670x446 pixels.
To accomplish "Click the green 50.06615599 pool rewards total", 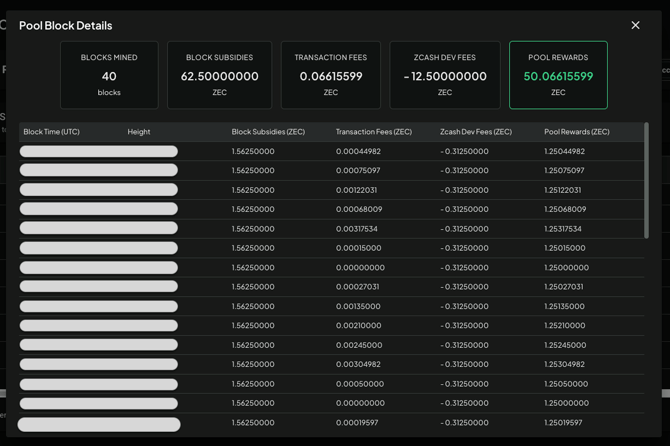I will pos(558,76).
